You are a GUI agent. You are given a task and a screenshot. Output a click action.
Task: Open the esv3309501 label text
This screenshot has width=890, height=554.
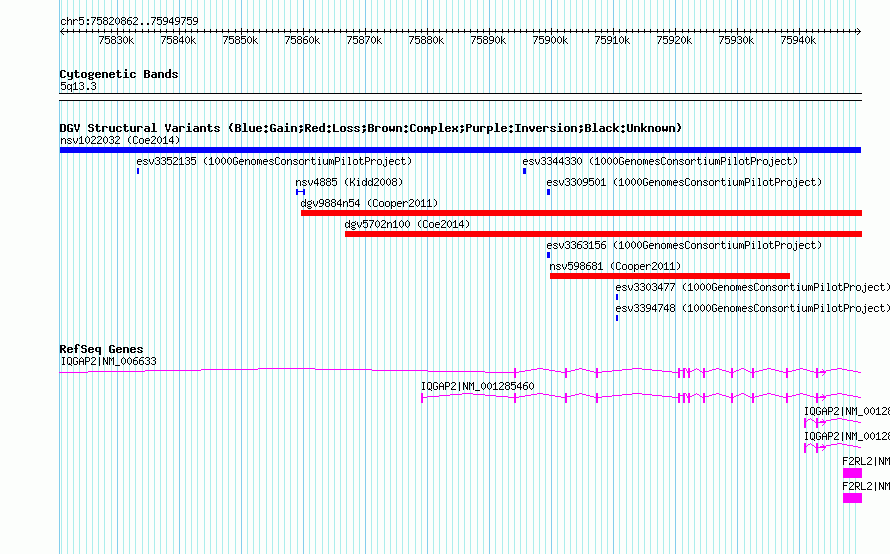tap(684, 182)
